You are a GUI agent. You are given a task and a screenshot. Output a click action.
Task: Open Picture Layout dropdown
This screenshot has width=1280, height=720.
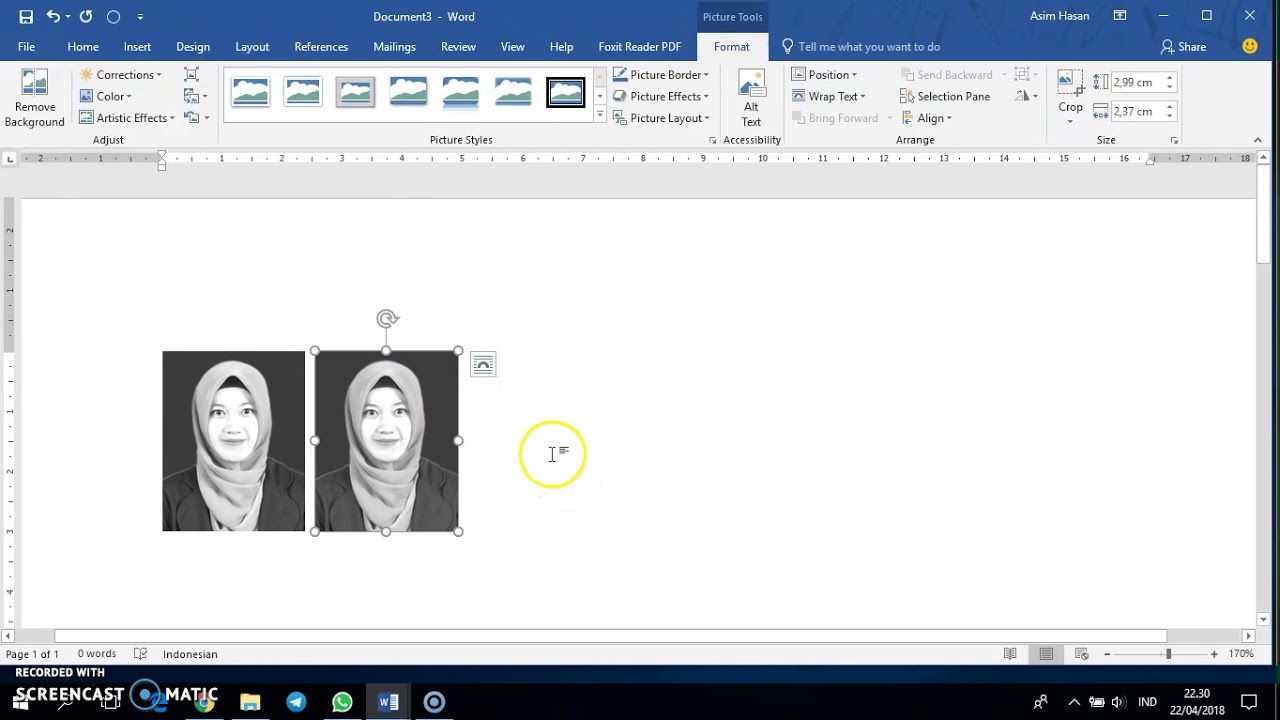pyautogui.click(x=661, y=118)
